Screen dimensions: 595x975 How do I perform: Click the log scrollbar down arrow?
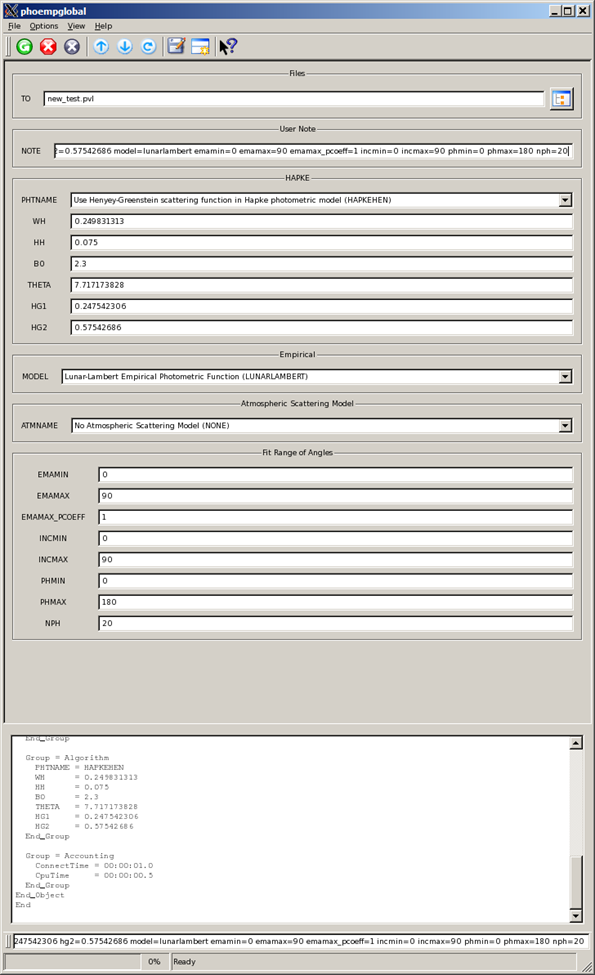[576, 915]
